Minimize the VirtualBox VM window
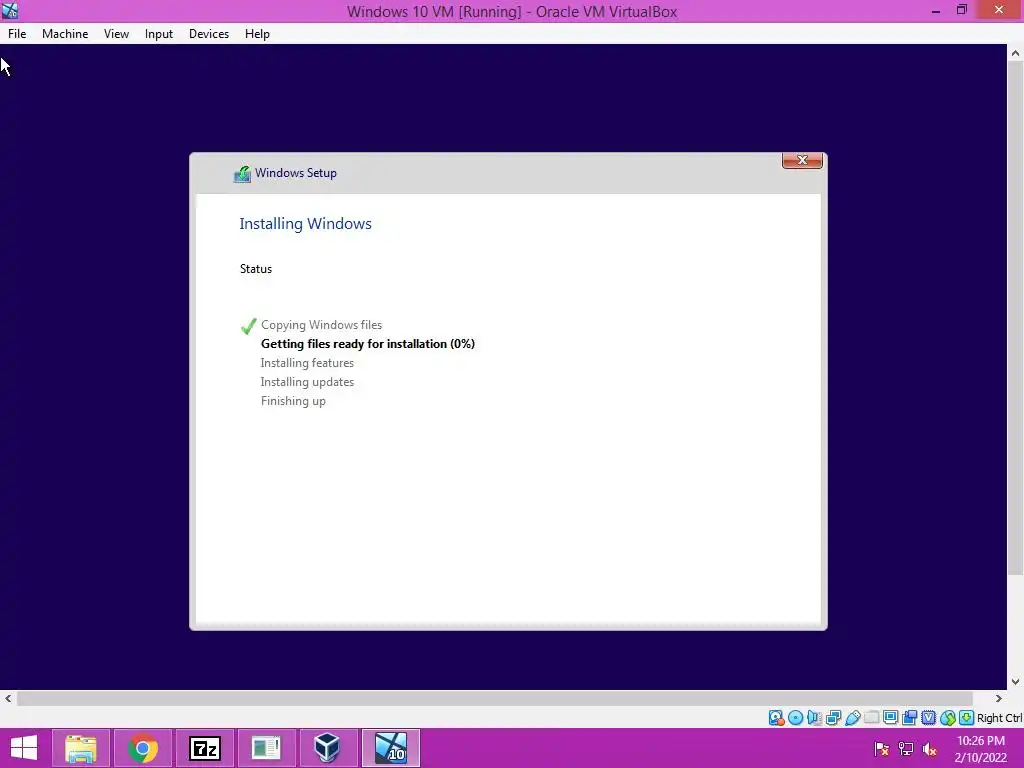Viewport: 1024px width, 768px height. pos(935,10)
